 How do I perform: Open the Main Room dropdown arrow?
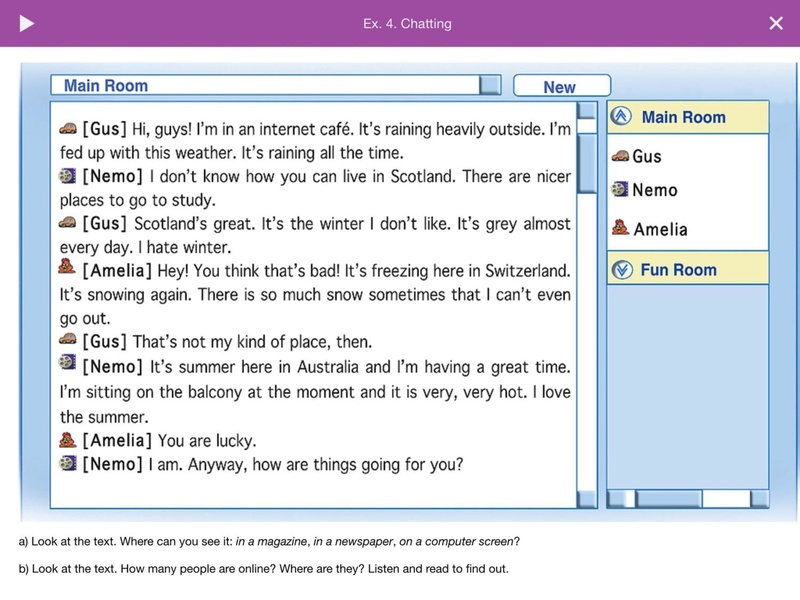click(x=489, y=86)
